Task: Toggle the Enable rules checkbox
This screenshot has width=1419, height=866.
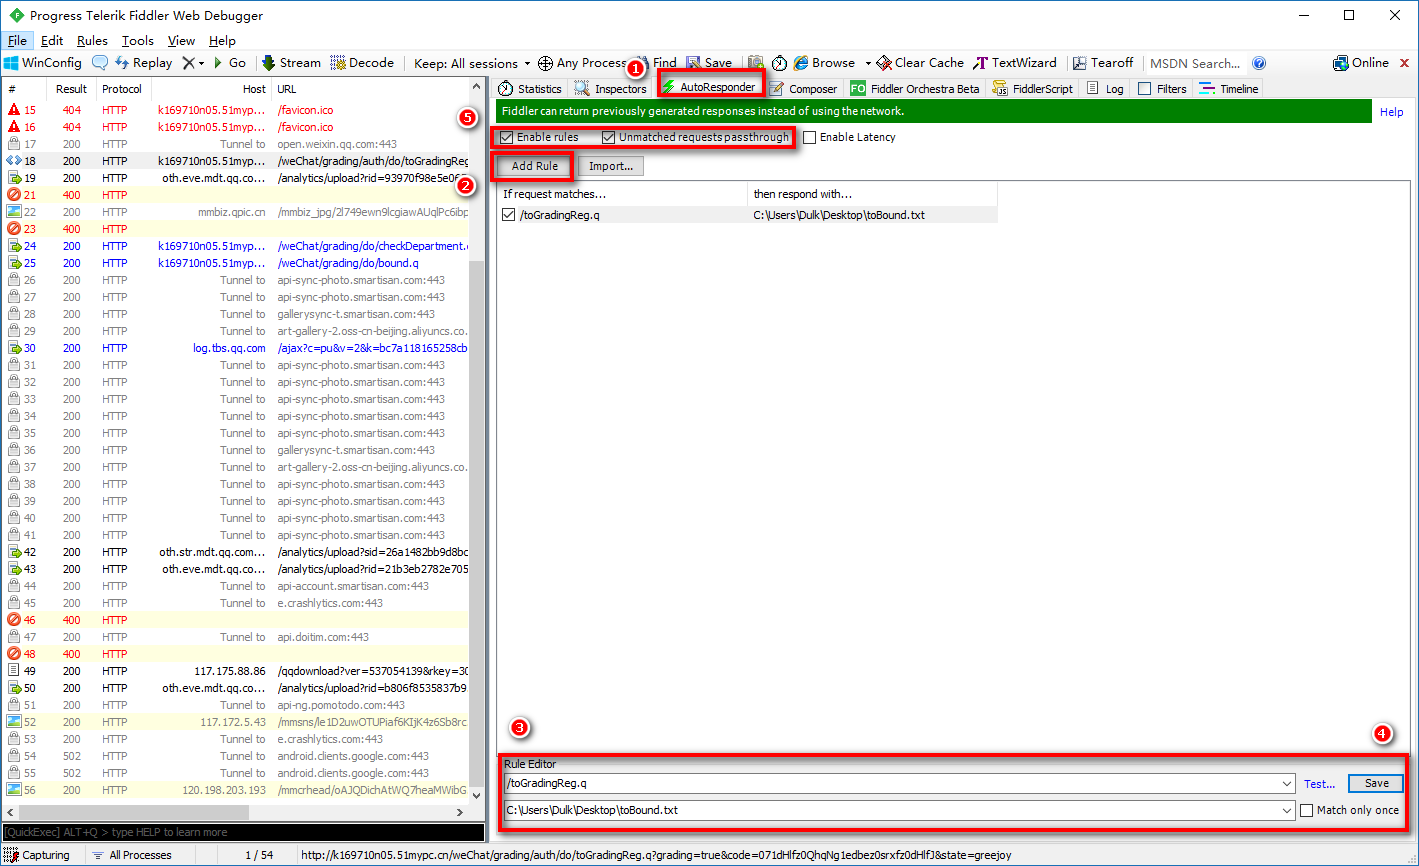Action: point(507,137)
